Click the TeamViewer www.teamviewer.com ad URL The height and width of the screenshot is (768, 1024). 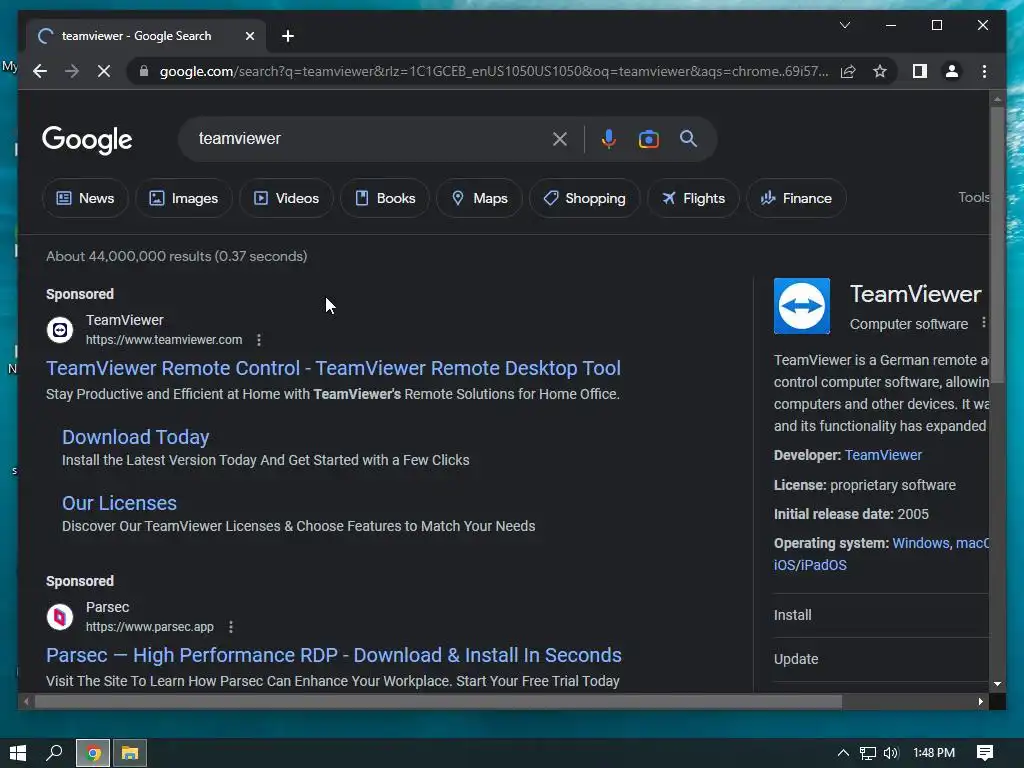tap(164, 340)
